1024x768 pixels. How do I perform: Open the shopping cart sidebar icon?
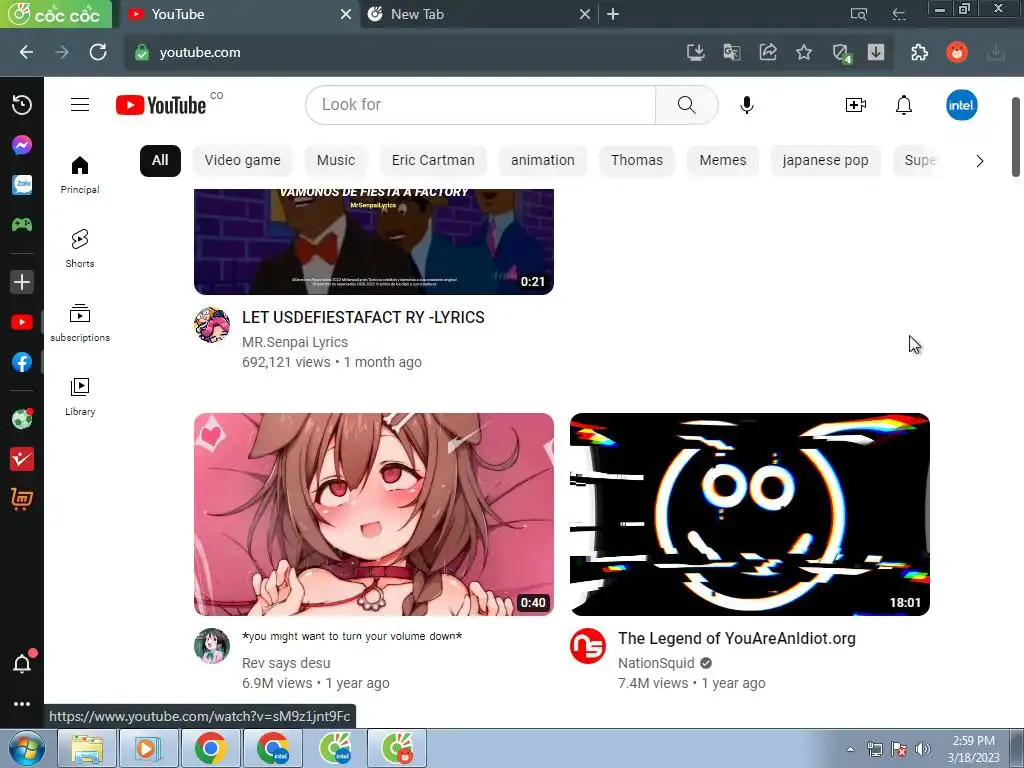tap(22, 499)
